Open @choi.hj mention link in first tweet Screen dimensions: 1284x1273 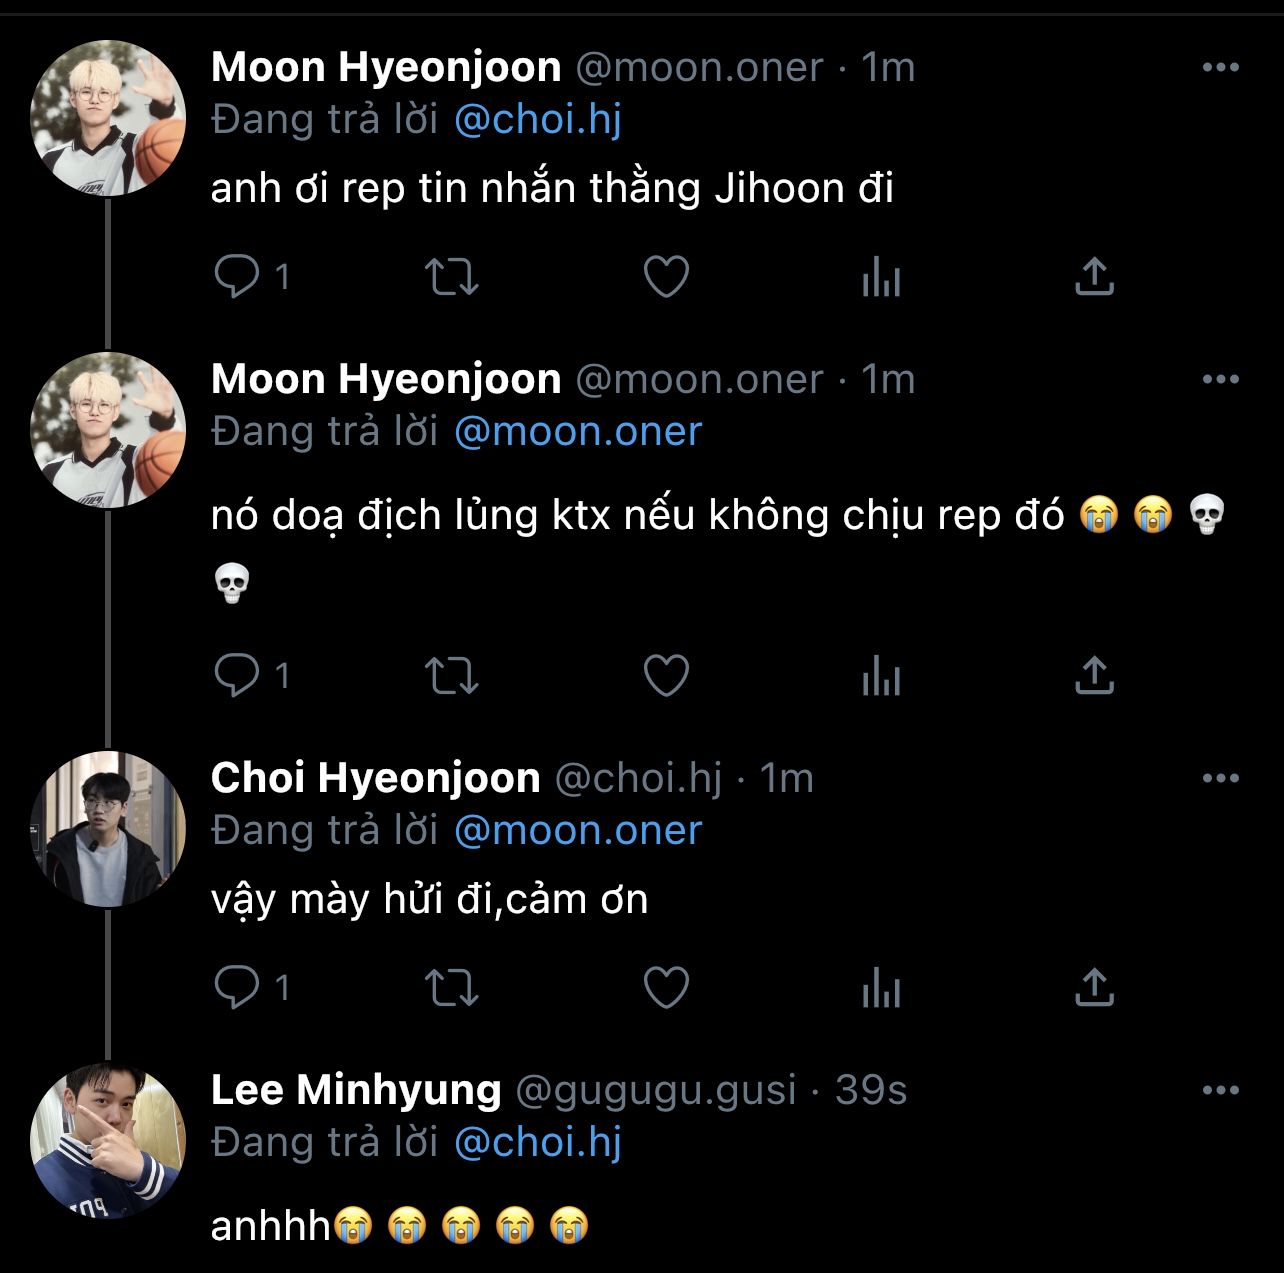click(x=538, y=120)
